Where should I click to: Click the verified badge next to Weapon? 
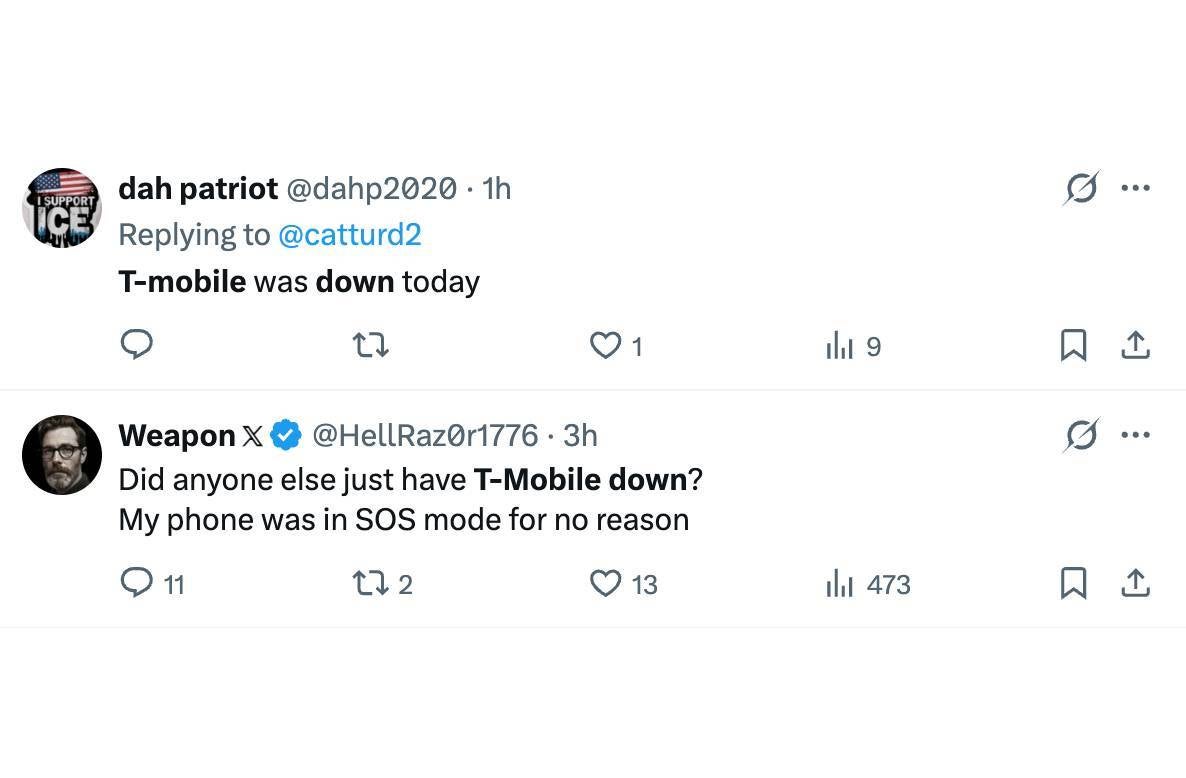click(285, 435)
